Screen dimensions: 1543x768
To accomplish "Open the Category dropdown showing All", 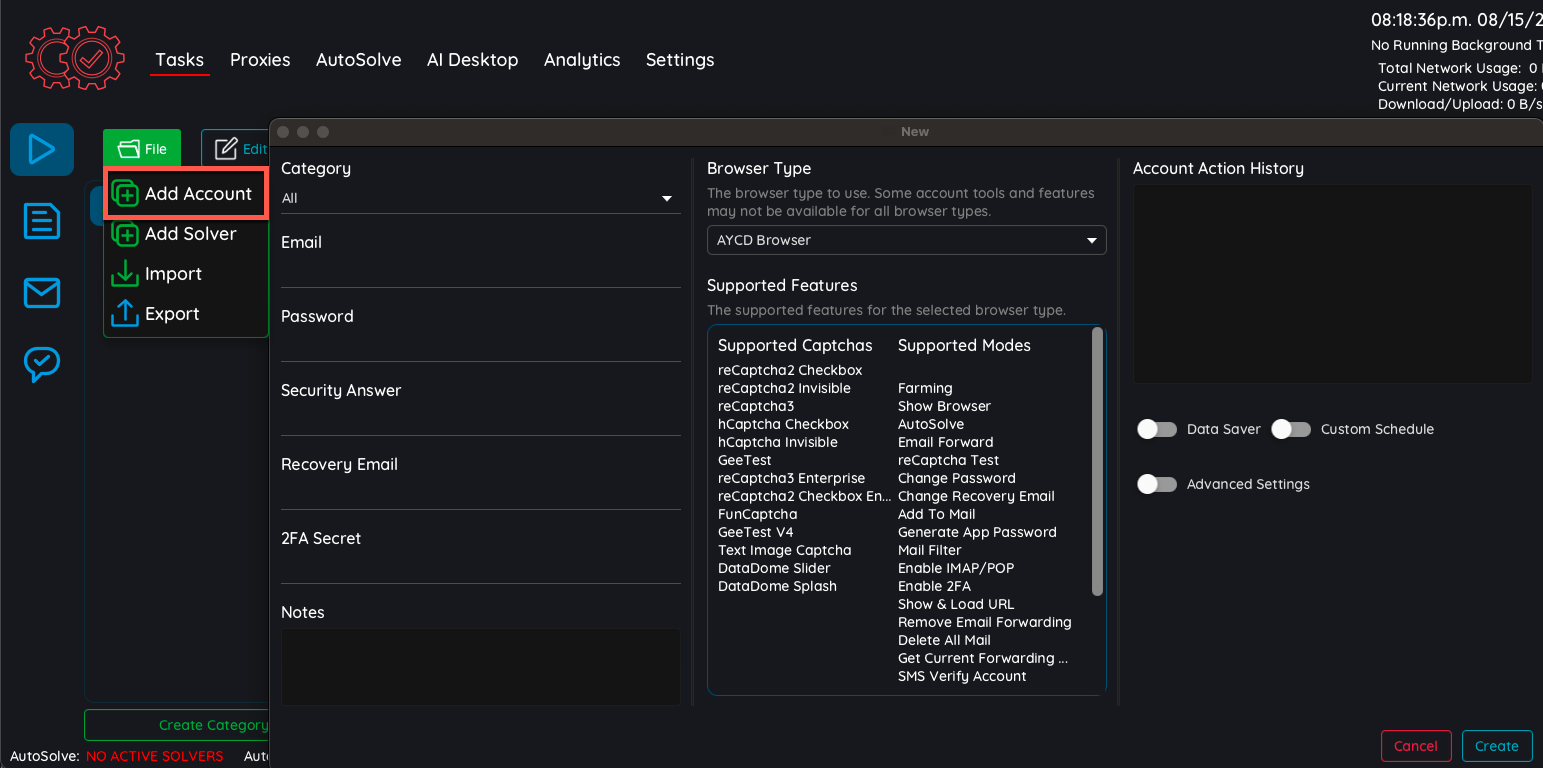I will point(480,198).
